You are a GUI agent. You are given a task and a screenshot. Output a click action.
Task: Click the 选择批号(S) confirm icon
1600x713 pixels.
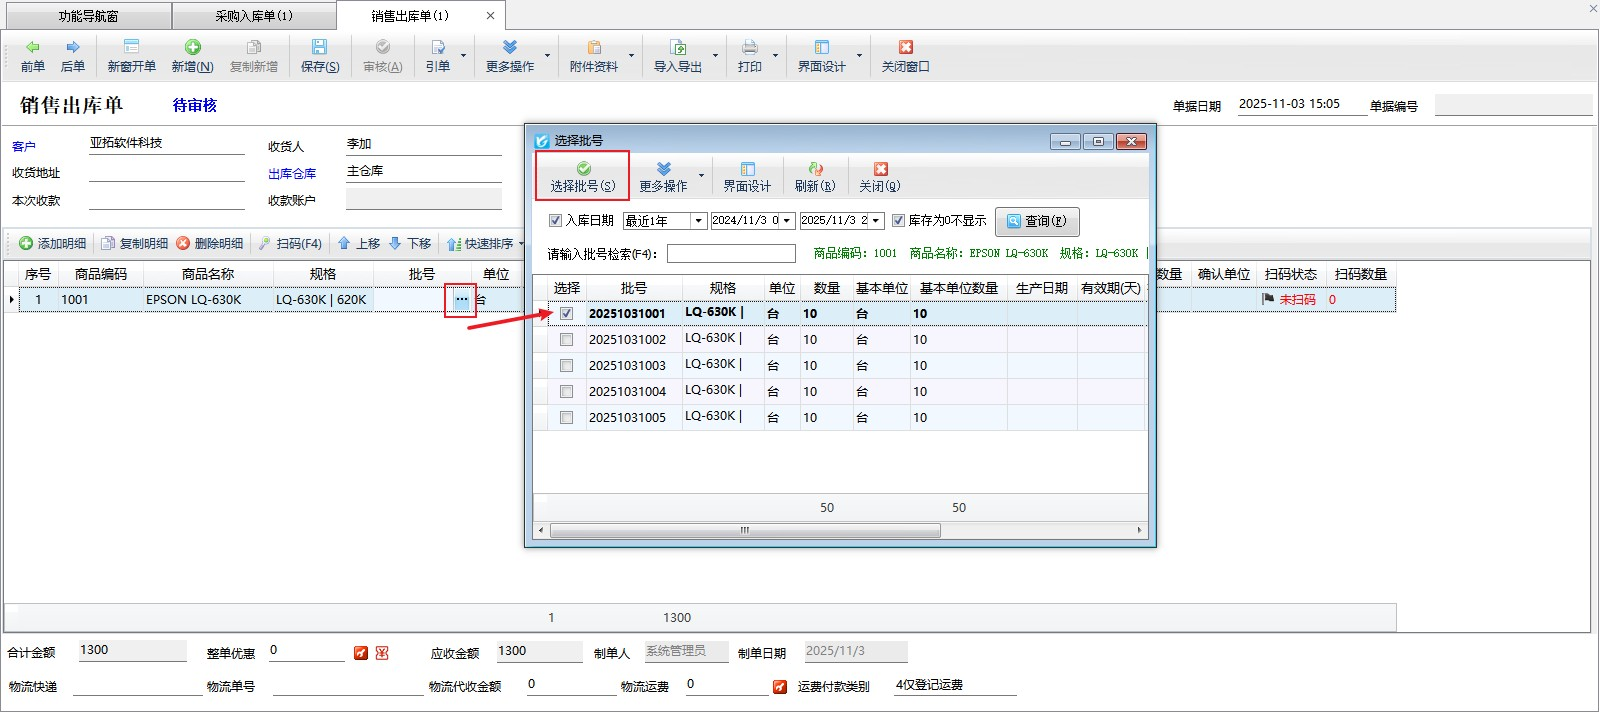(583, 170)
